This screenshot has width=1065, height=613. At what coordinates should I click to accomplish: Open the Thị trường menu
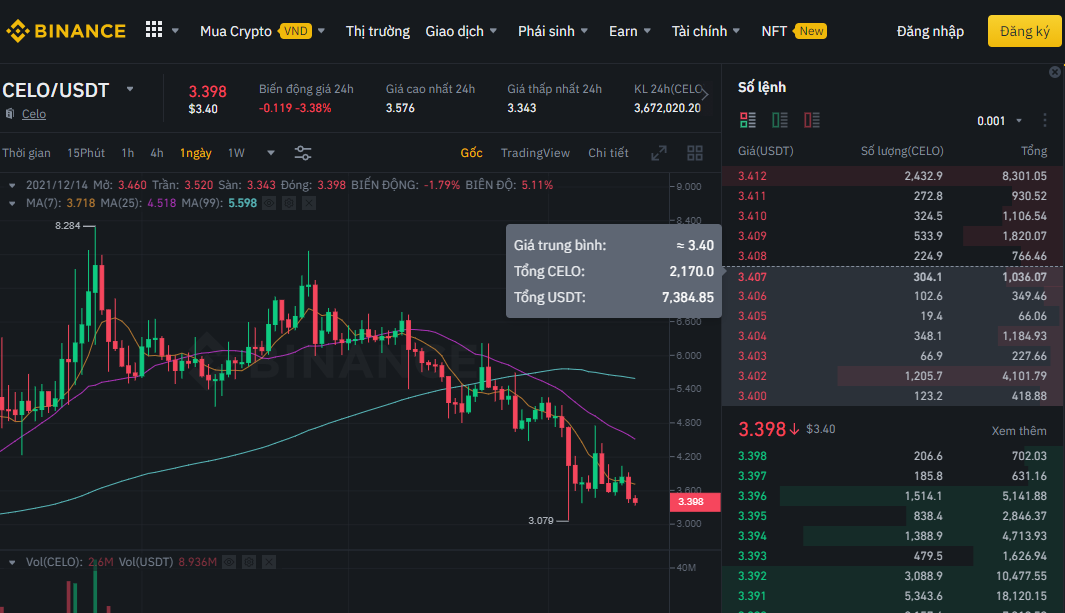(377, 31)
